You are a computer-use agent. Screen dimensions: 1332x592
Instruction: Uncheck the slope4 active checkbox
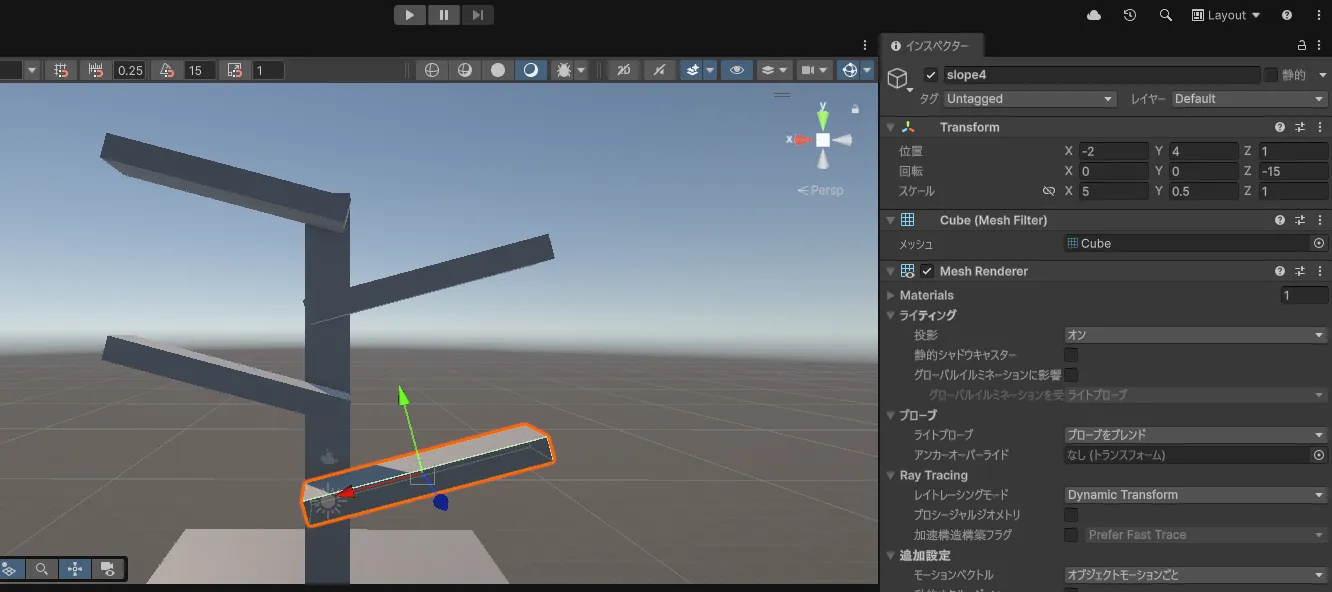[931, 75]
